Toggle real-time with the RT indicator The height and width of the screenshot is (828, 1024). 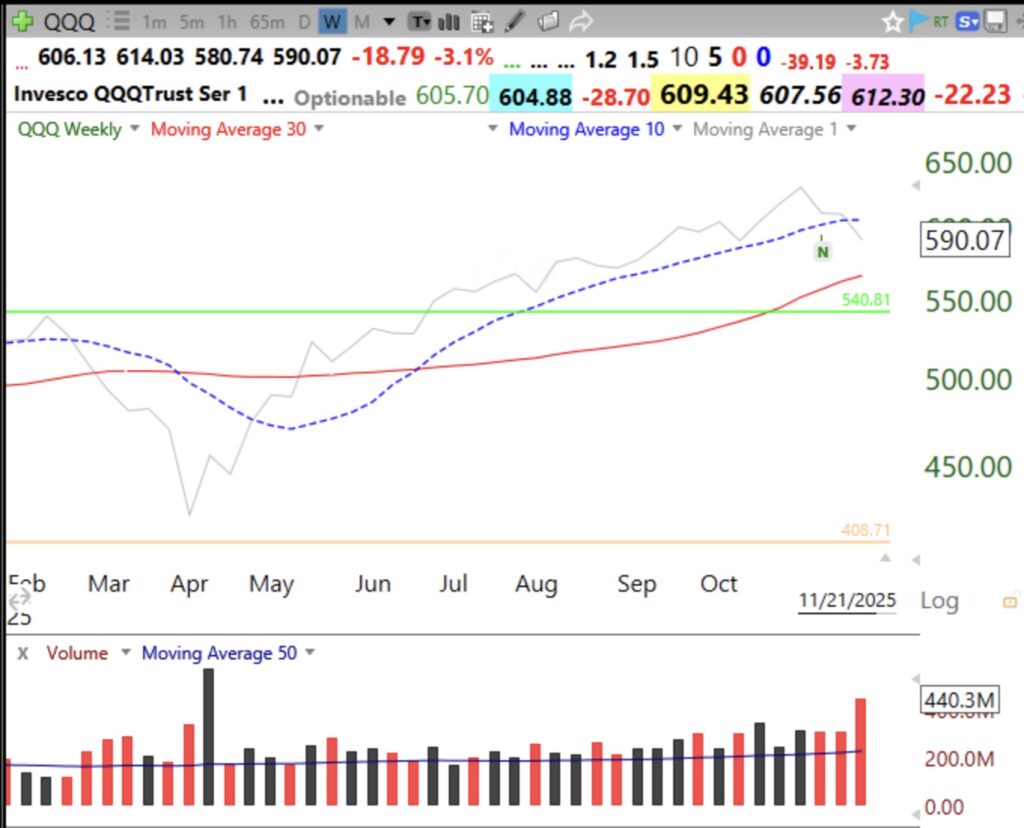pos(940,21)
